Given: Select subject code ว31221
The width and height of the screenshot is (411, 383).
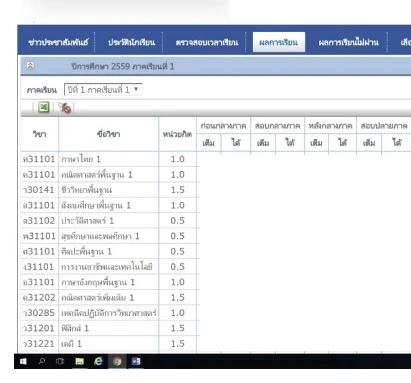Looking at the screenshot, I should pos(39,343).
